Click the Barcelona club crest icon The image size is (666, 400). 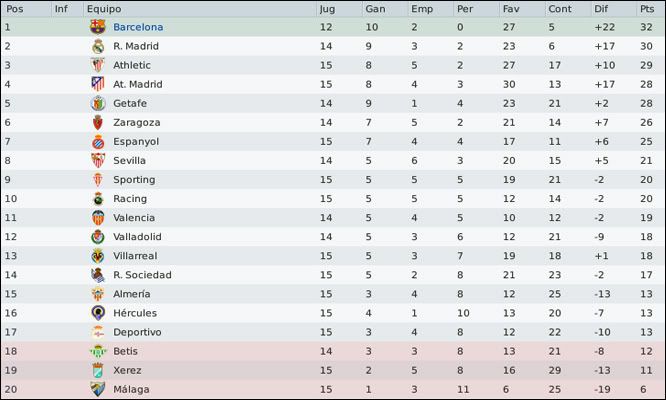98,27
